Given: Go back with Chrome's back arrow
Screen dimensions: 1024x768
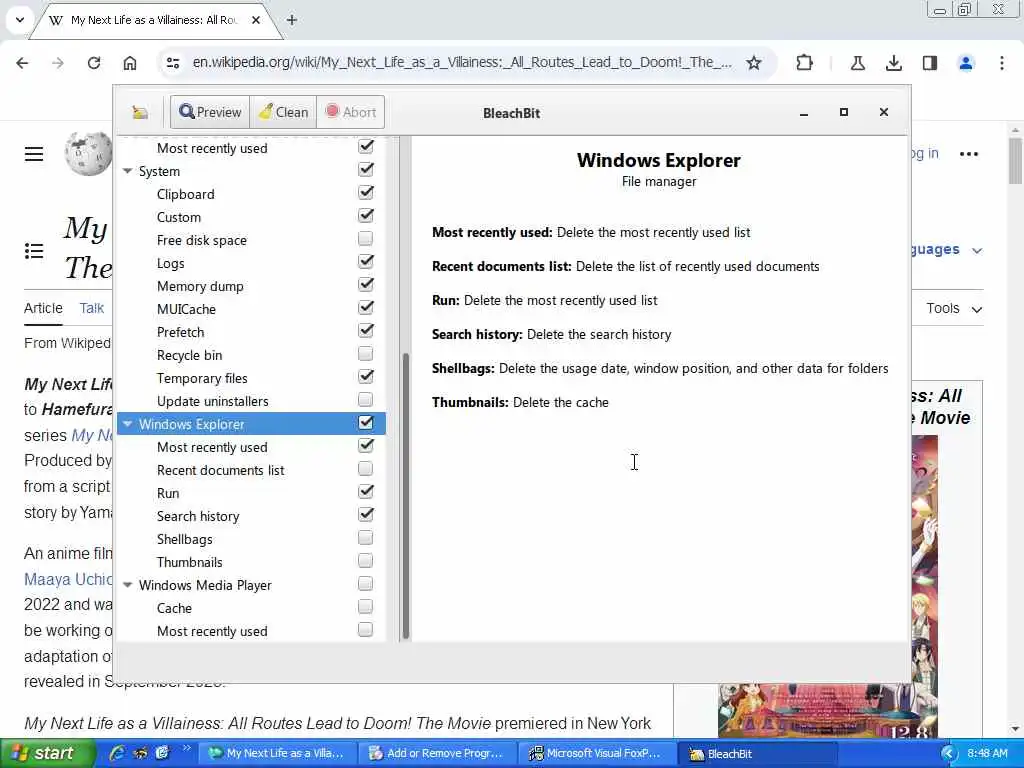Looking at the screenshot, I should tap(22, 63).
